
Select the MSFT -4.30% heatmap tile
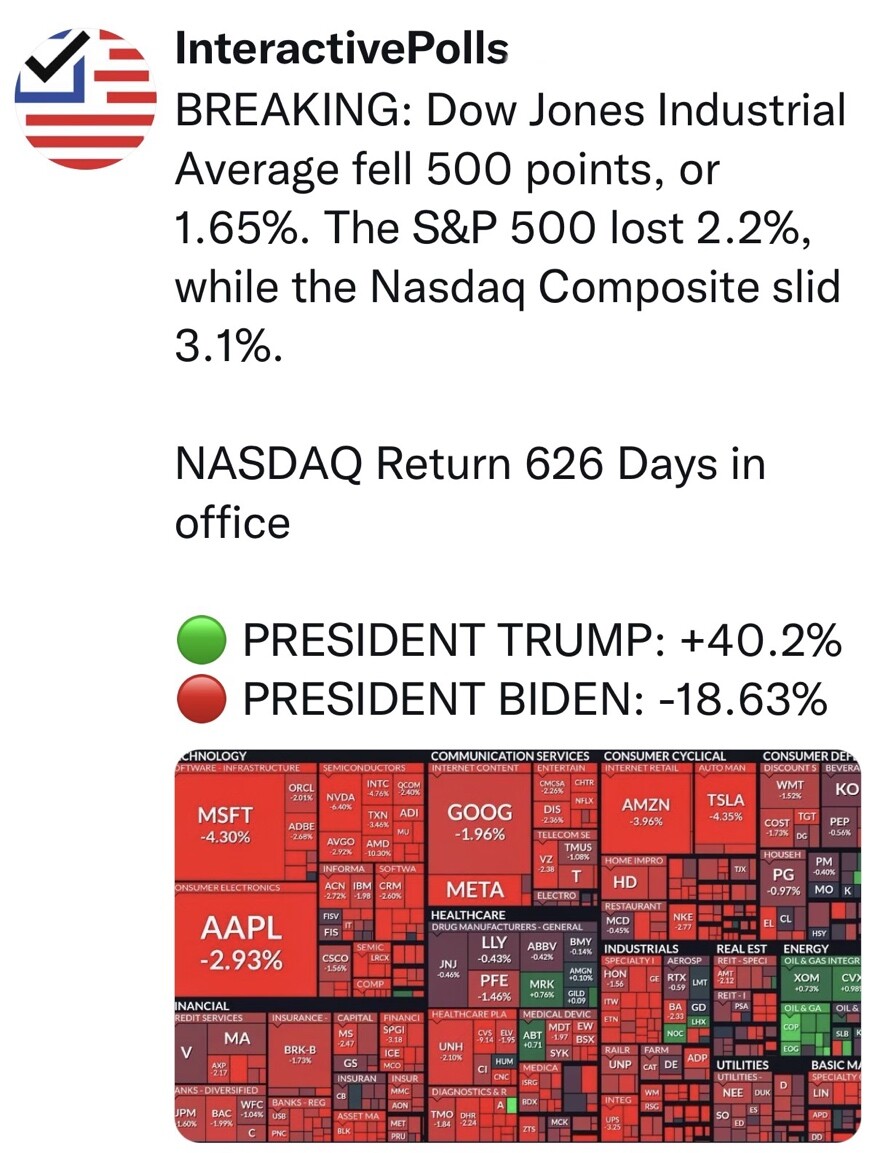229,826
